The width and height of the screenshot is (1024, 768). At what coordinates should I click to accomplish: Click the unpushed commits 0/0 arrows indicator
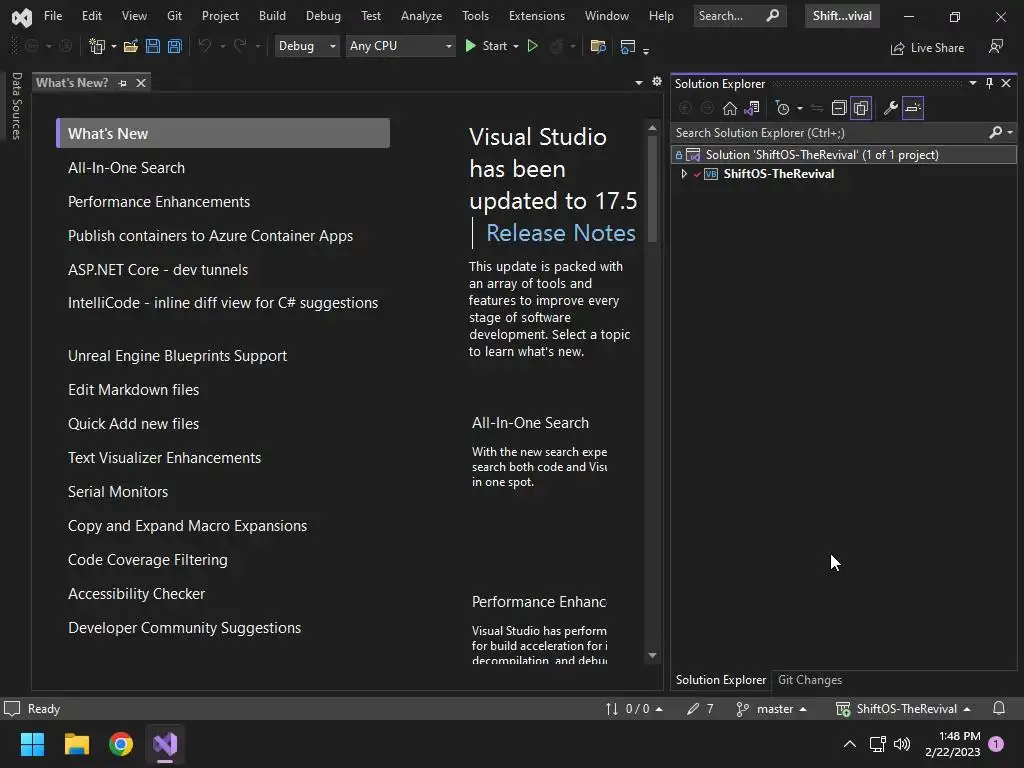click(633, 709)
